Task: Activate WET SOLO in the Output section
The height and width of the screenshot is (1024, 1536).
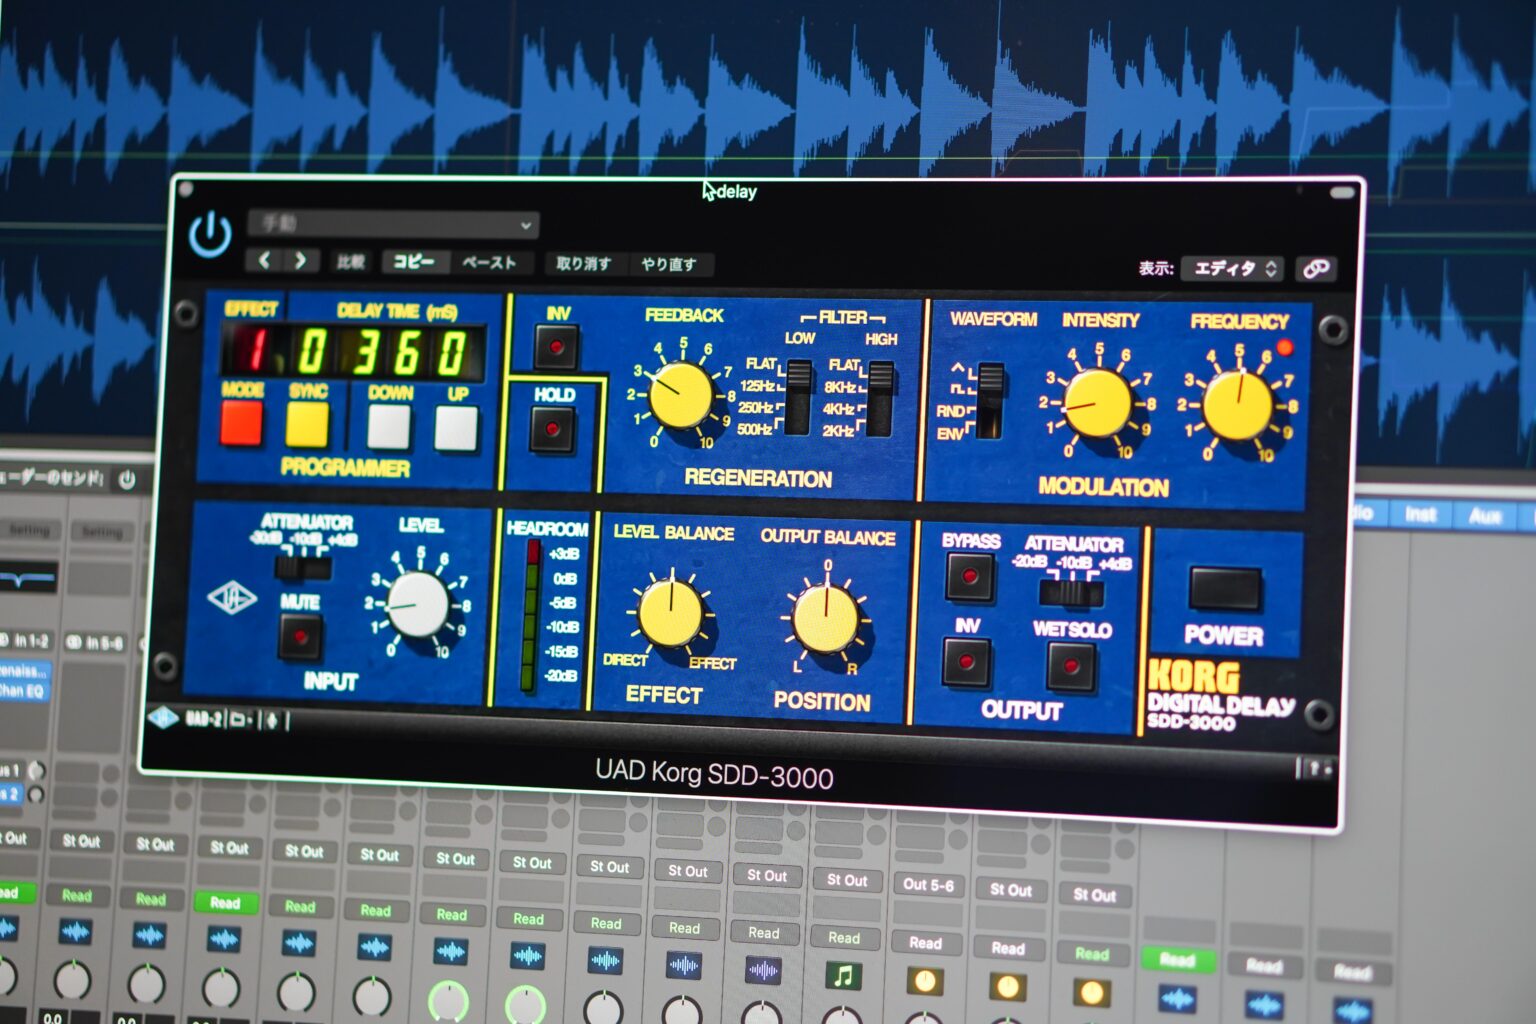Action: coord(1069,666)
